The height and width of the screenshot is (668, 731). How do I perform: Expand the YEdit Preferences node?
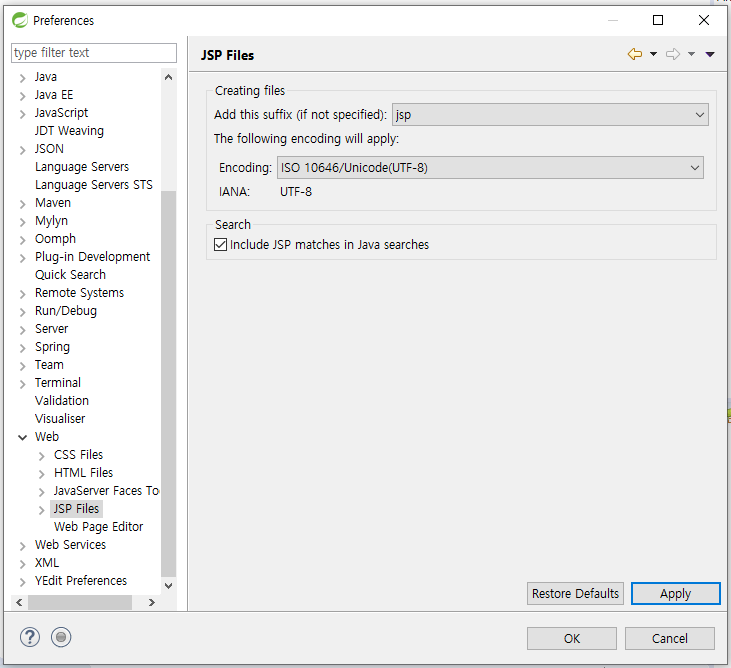click(22, 582)
